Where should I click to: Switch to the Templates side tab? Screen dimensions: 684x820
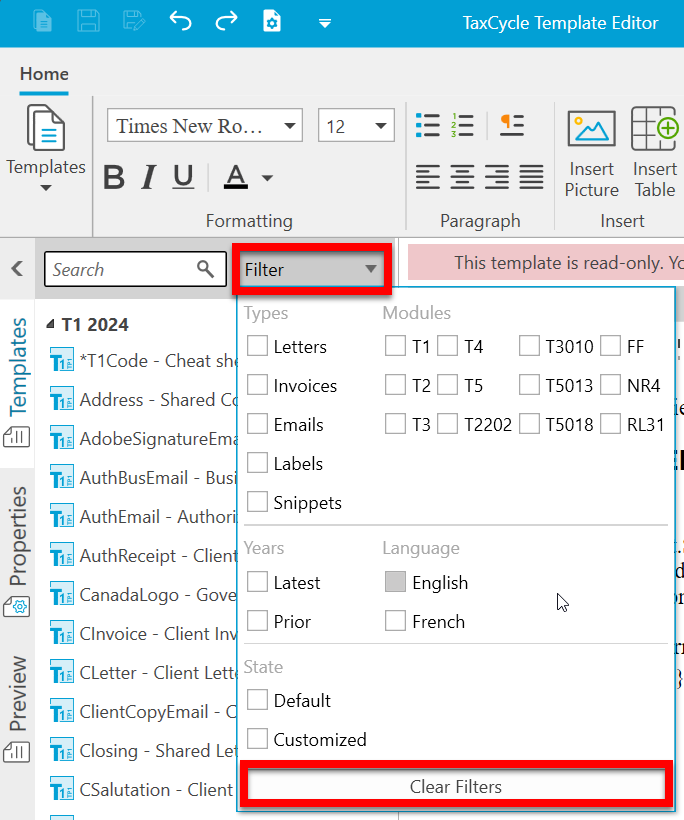click(17, 382)
